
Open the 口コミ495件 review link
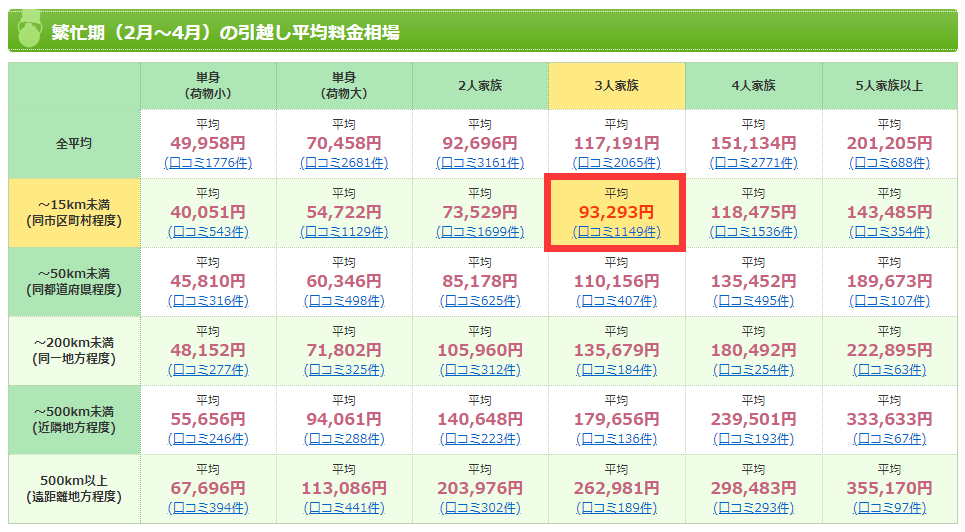tap(753, 300)
